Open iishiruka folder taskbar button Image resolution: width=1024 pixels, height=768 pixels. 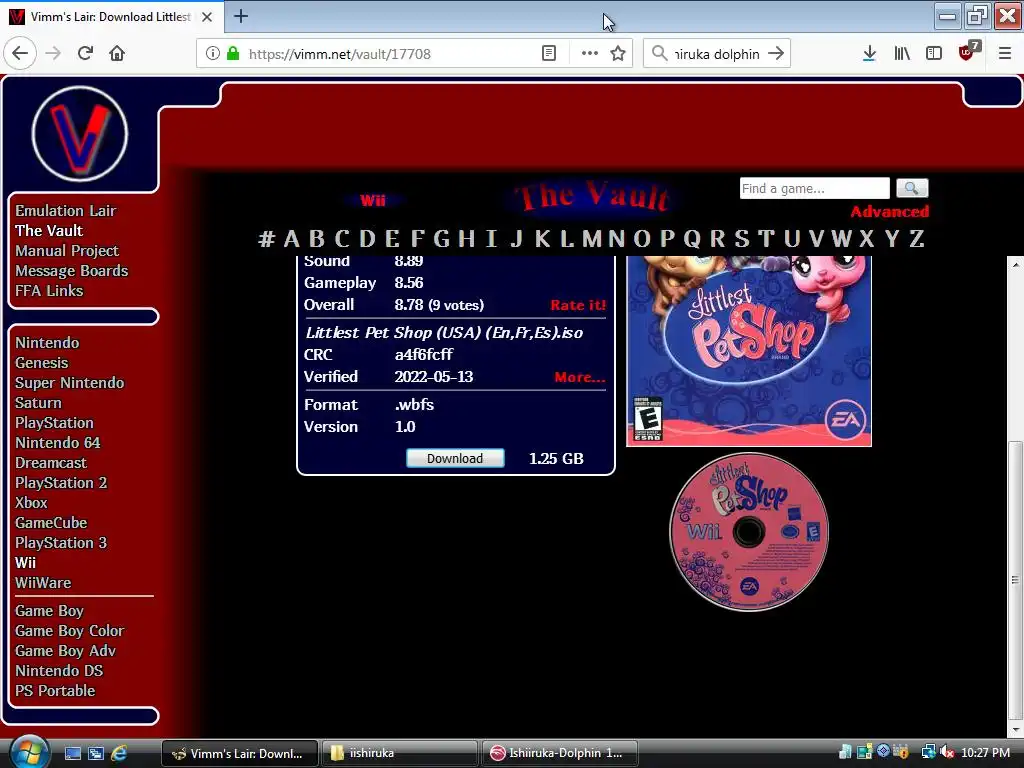point(399,753)
